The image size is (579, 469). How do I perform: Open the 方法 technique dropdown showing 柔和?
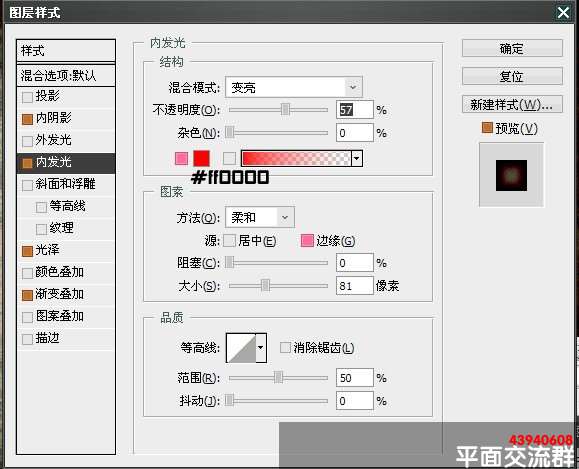pyautogui.click(x=260, y=217)
